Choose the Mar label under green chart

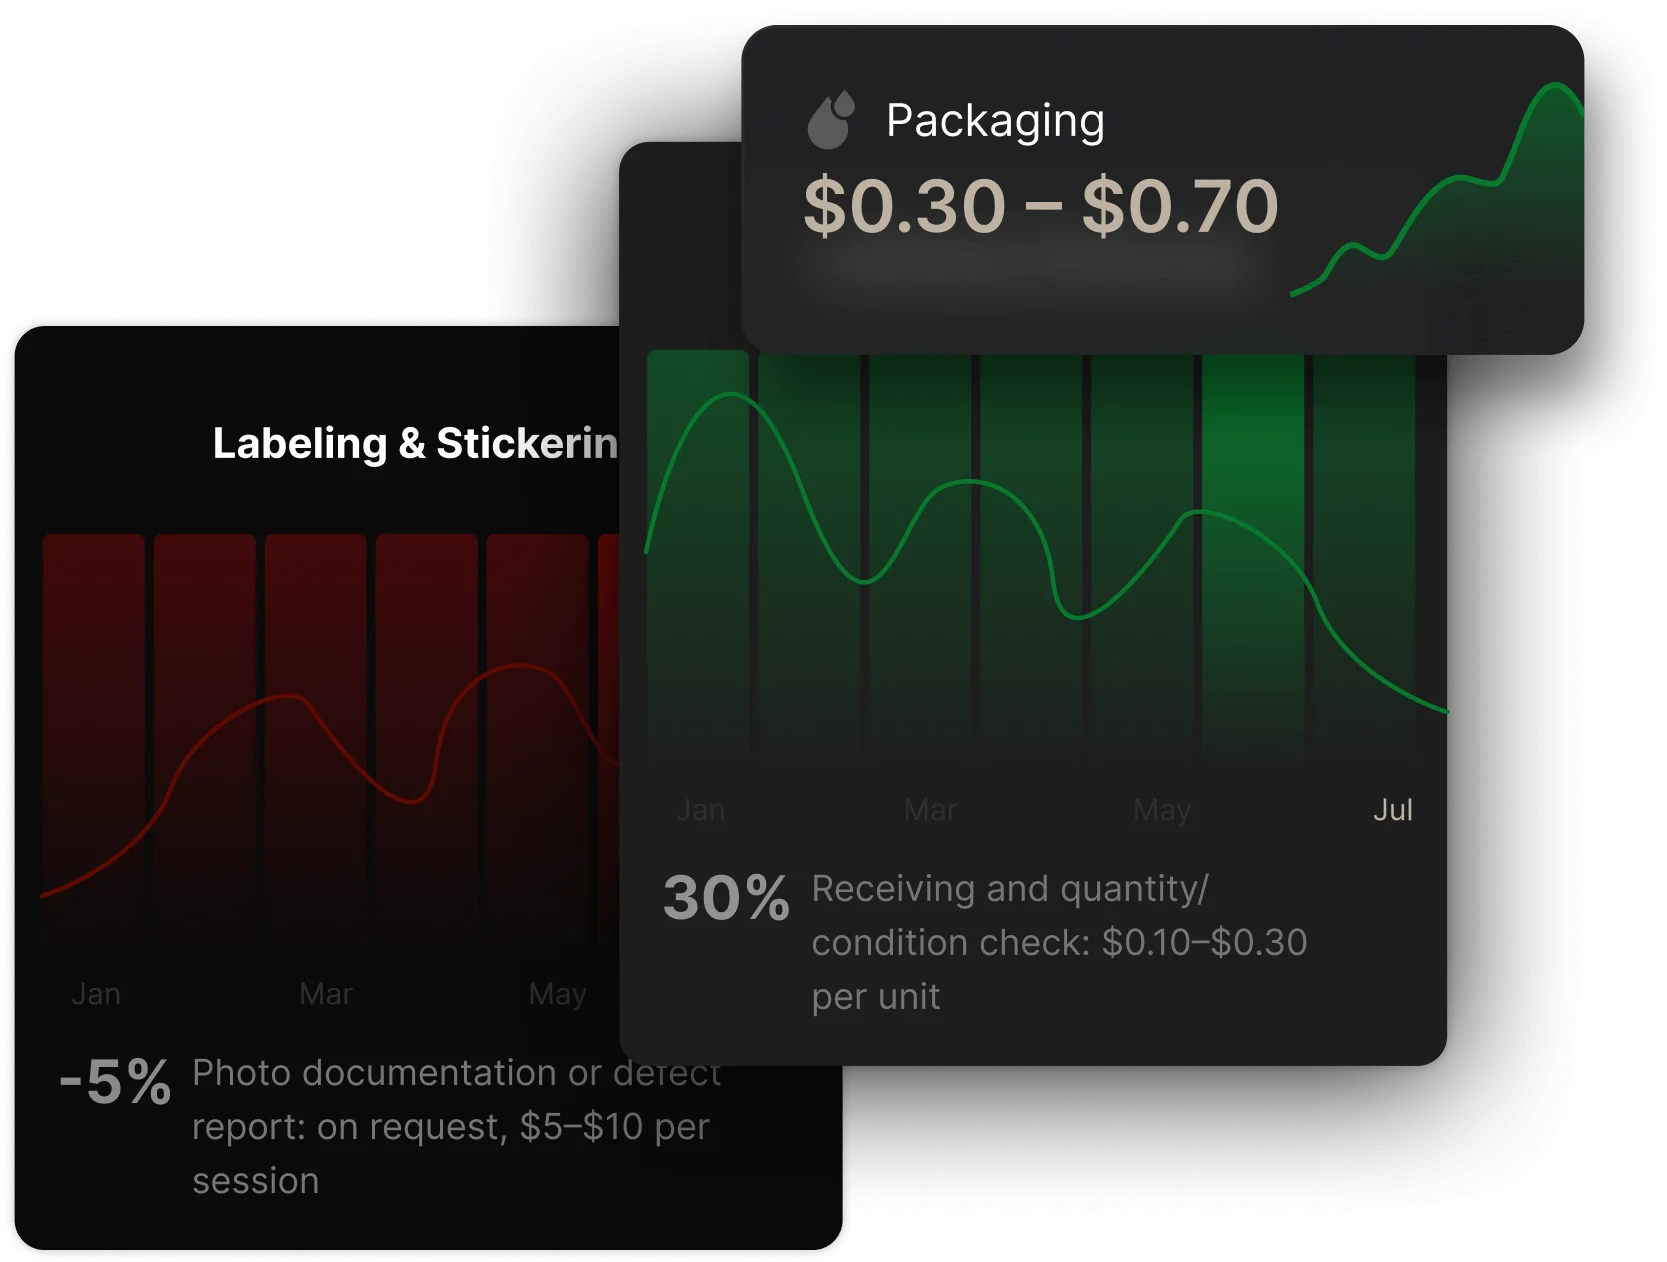click(930, 810)
